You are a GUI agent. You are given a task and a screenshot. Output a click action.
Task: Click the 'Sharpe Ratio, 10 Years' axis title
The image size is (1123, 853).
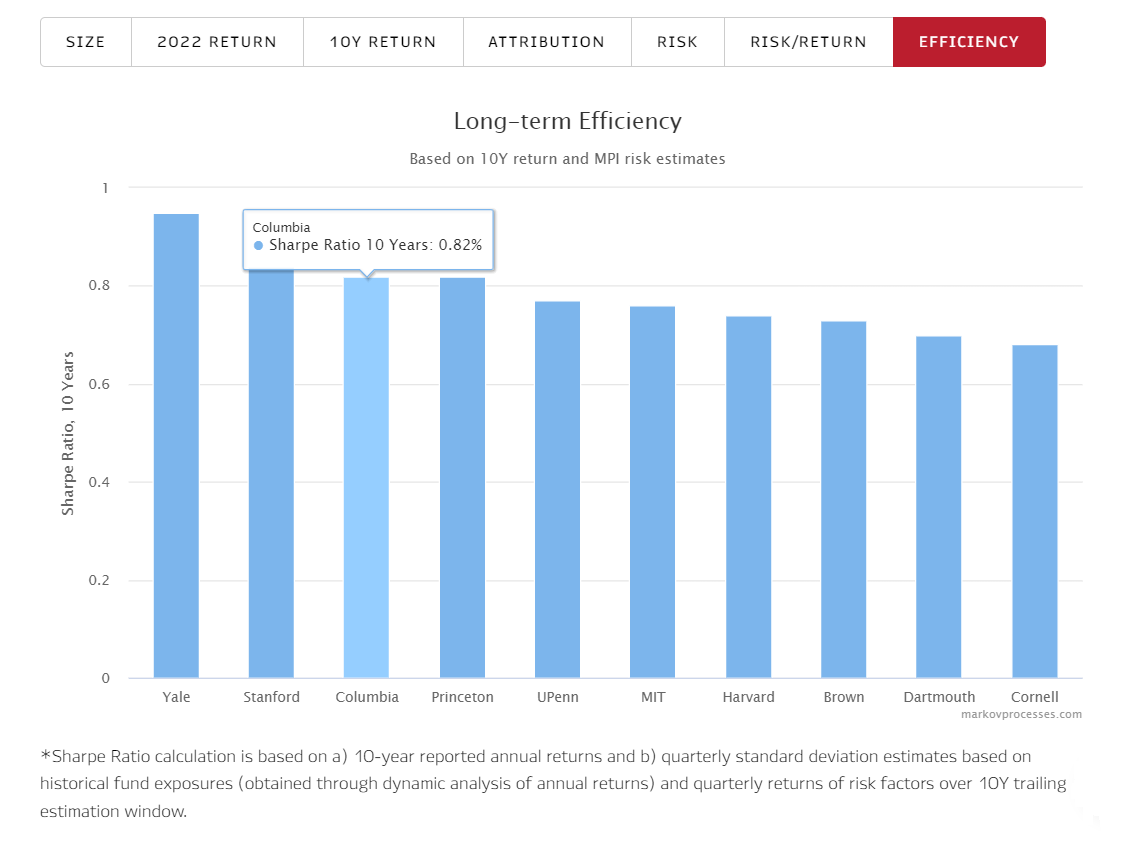tap(67, 433)
